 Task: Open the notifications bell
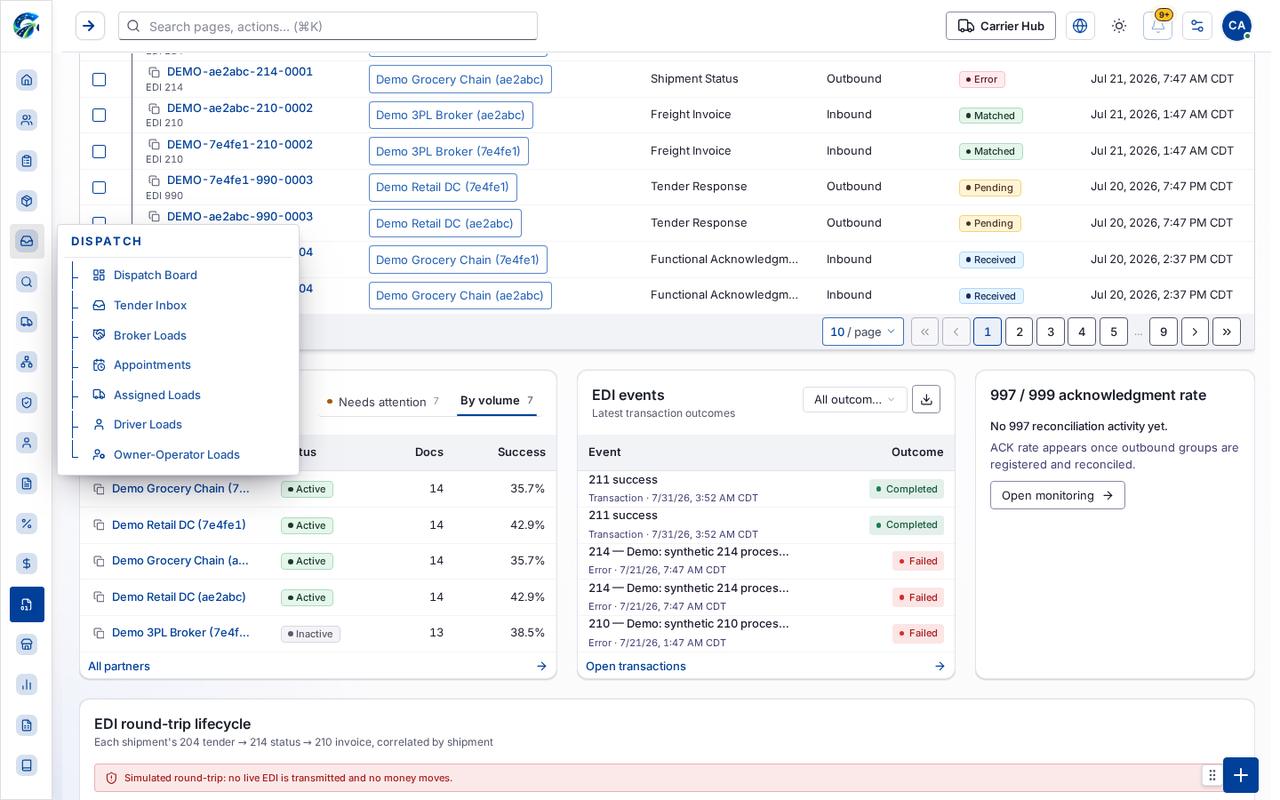1157,26
